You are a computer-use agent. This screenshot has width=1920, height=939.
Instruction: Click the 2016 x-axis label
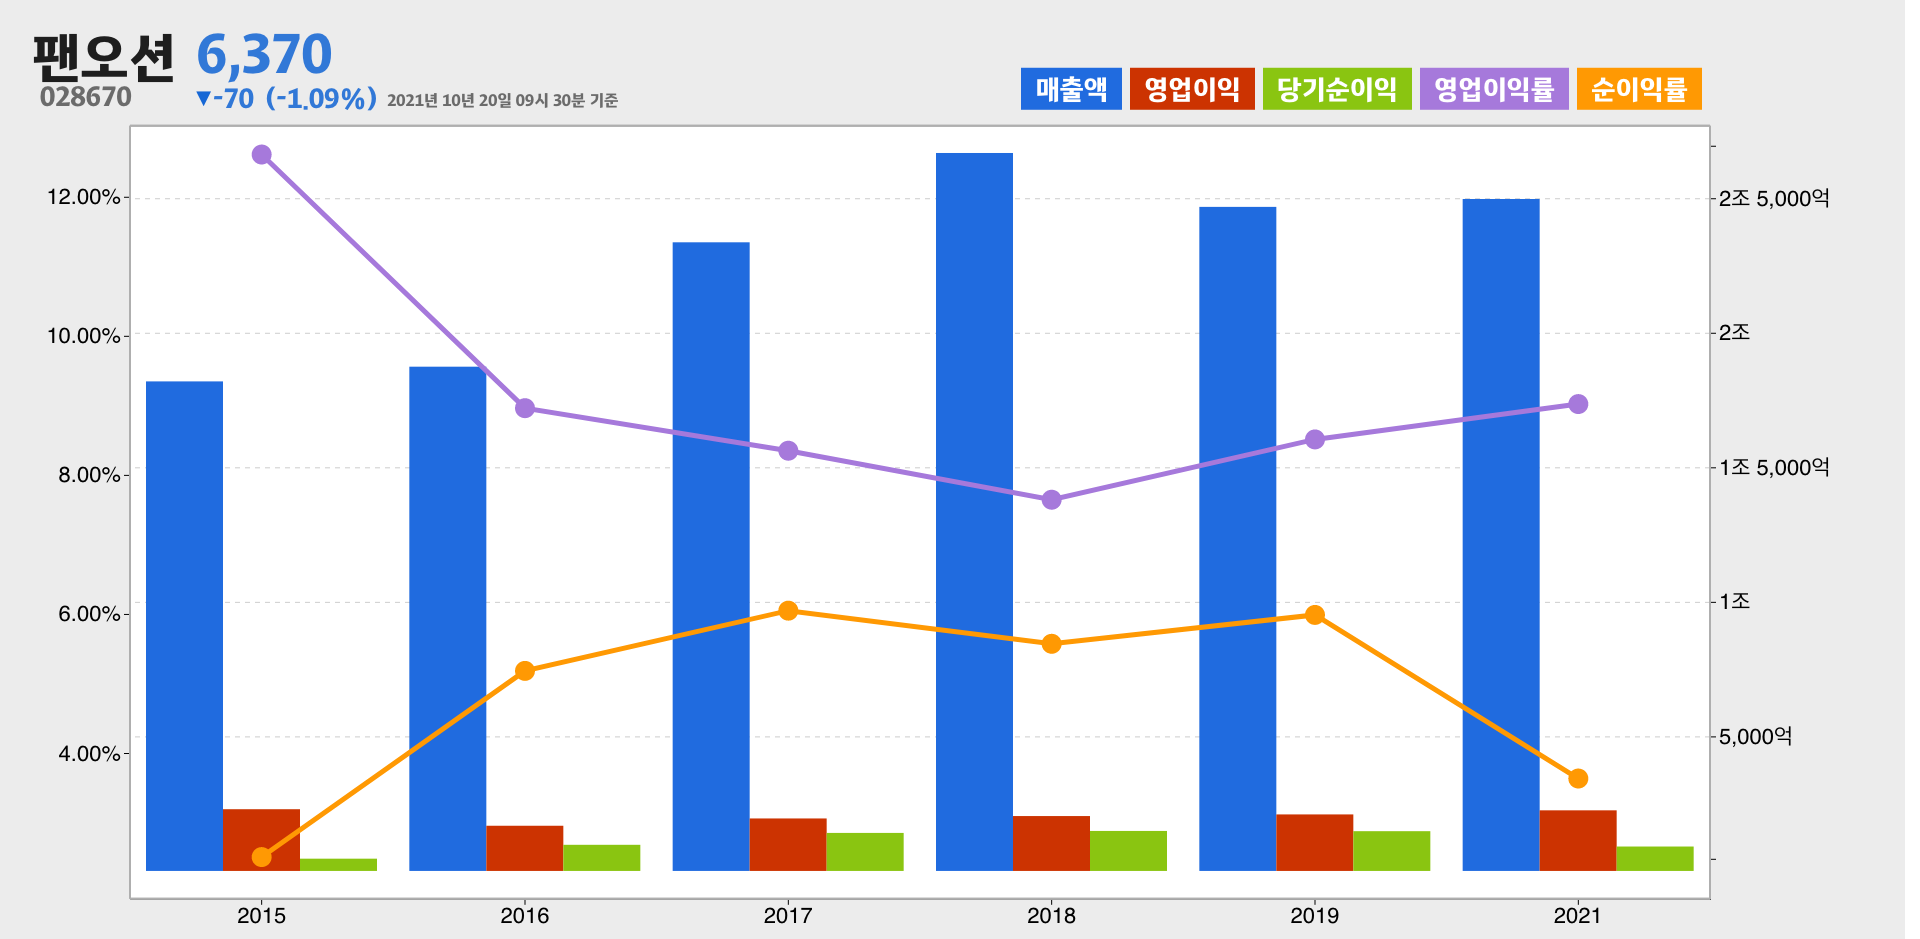525,915
